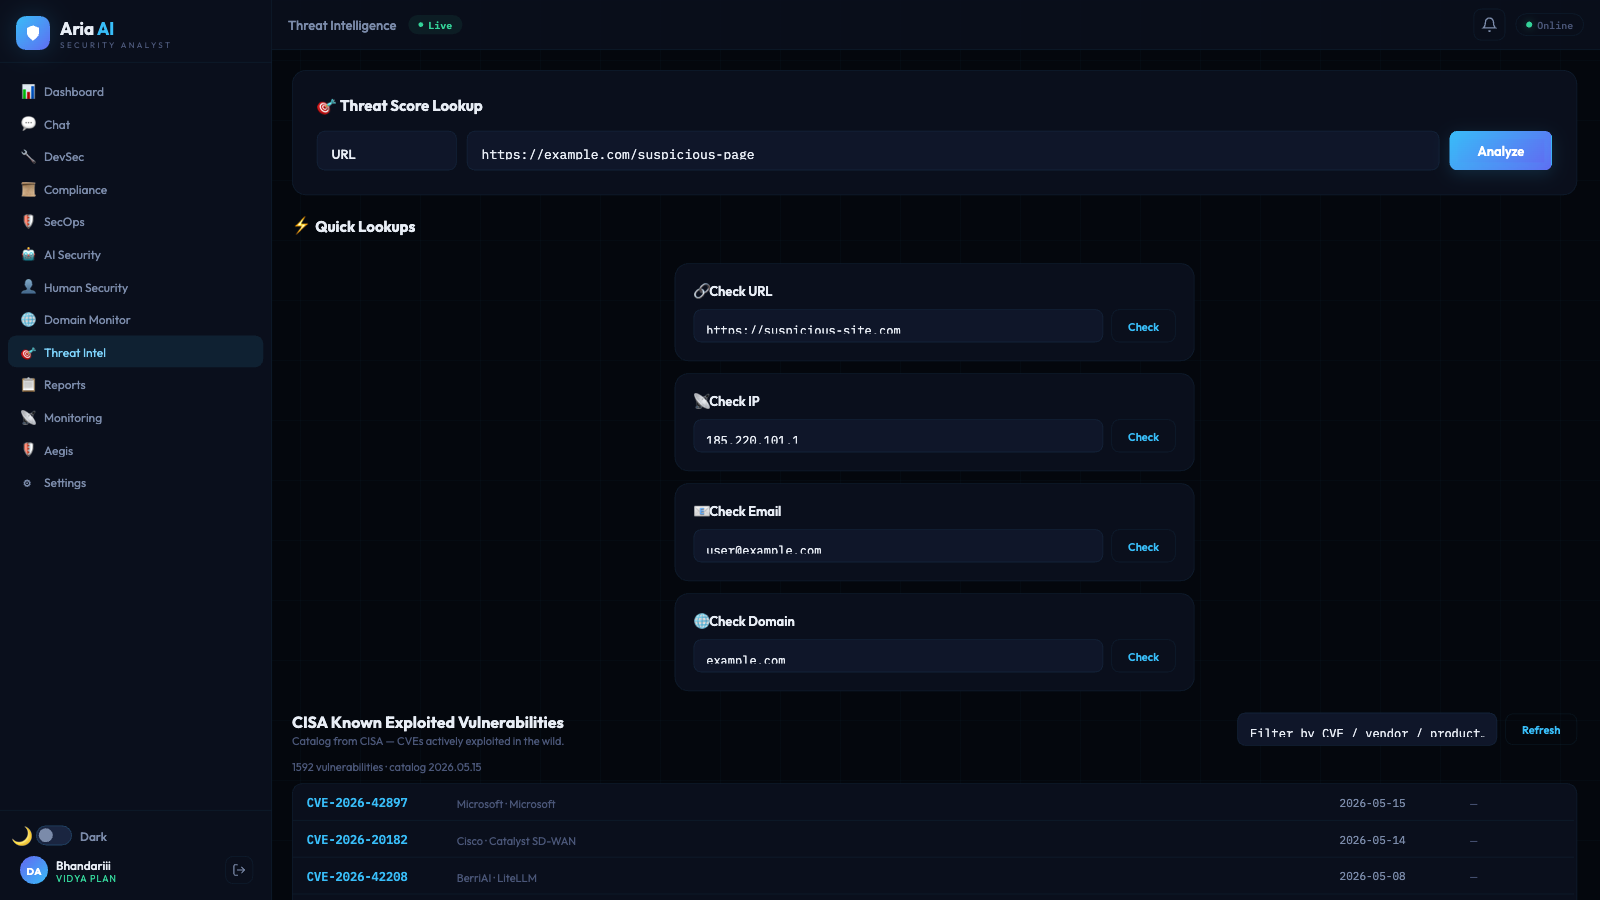
Task: Go to Dashboard in sidebar
Action: (135, 92)
